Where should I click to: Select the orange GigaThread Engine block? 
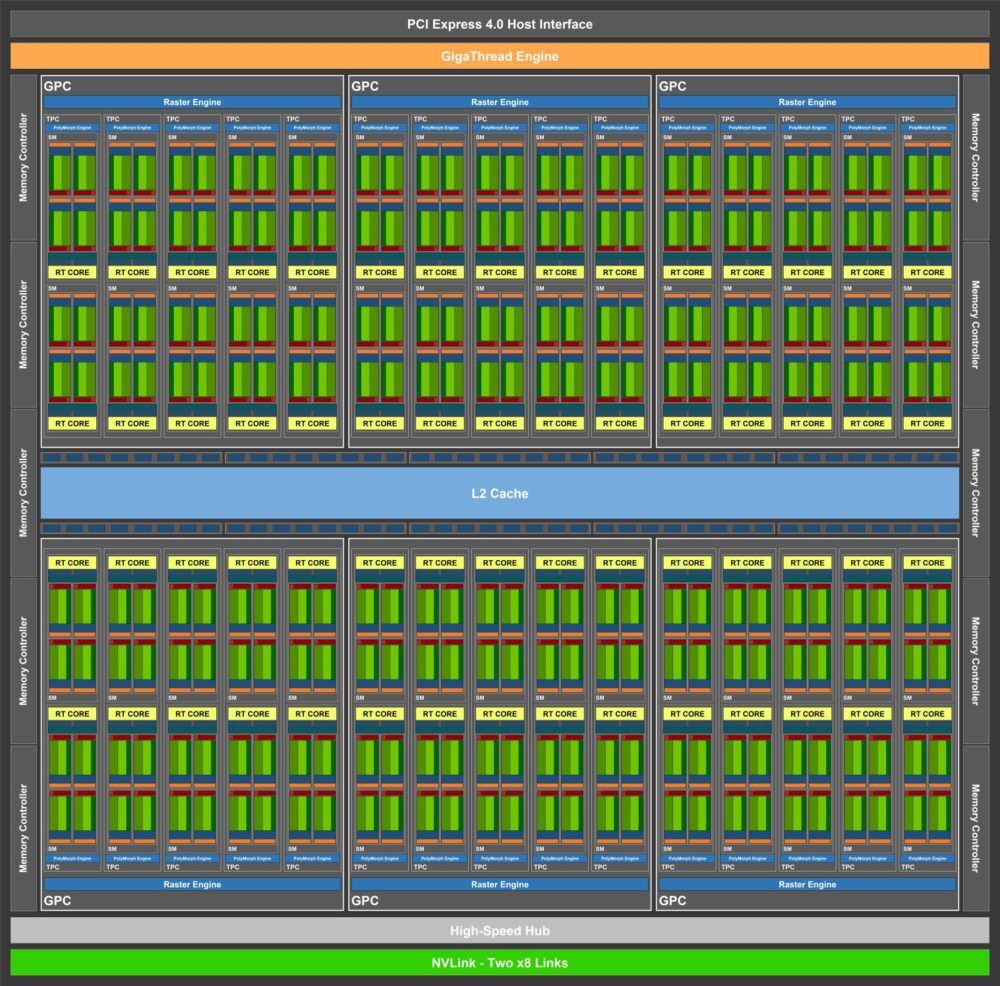tap(499, 56)
